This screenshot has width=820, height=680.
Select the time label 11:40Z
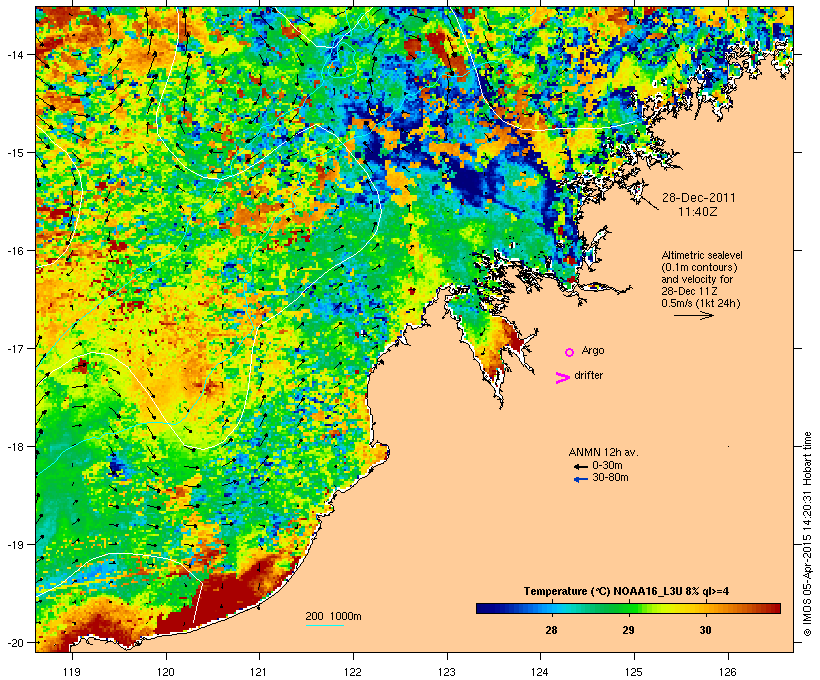[x=698, y=212]
